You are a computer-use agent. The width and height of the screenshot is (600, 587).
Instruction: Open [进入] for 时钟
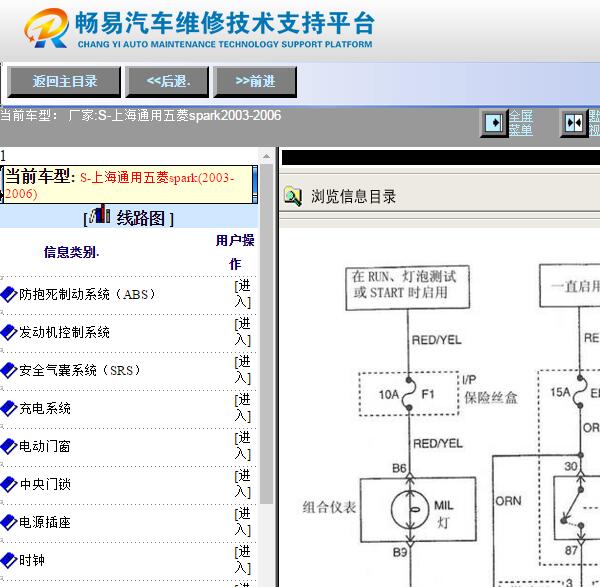click(243, 560)
